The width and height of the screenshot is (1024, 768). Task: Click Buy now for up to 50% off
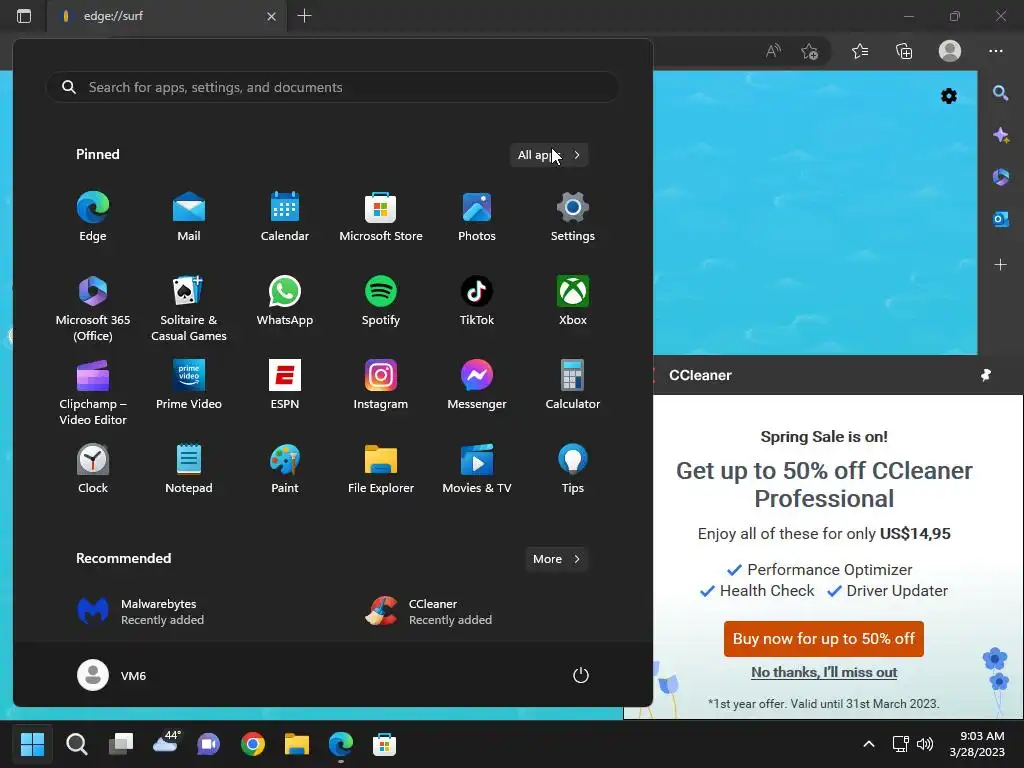coord(824,639)
